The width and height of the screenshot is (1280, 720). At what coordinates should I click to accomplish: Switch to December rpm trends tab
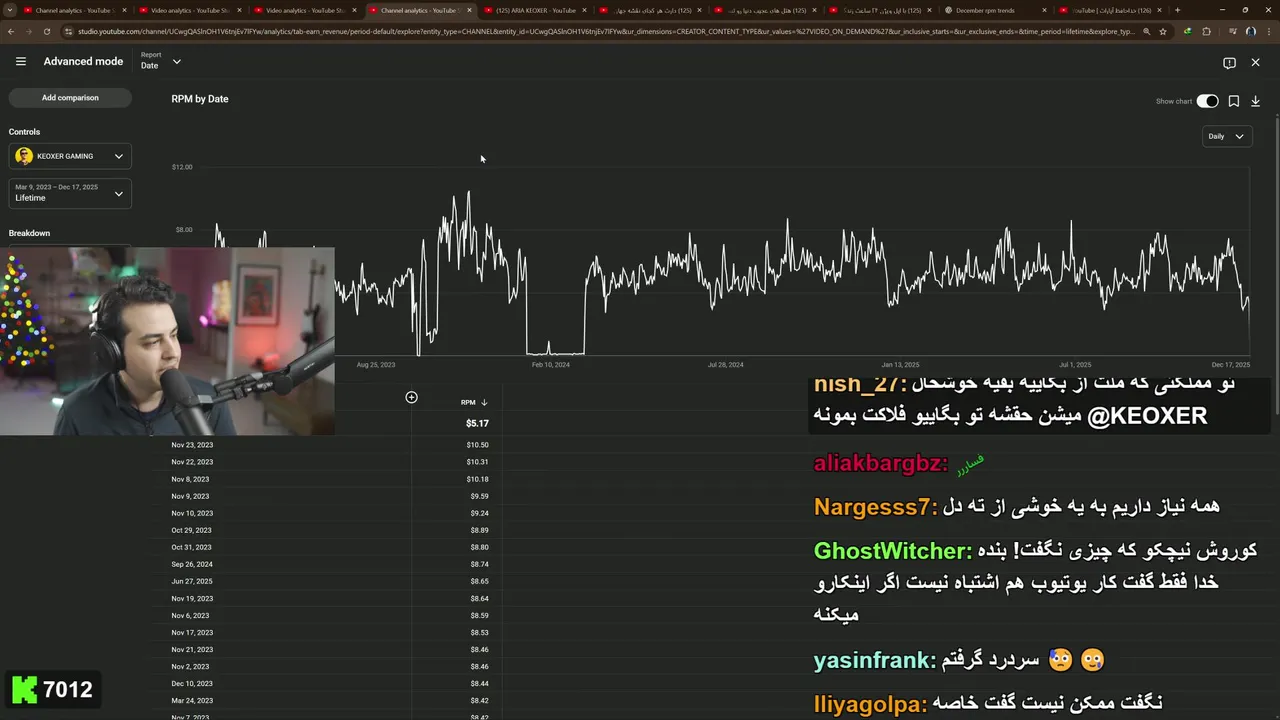point(995,10)
